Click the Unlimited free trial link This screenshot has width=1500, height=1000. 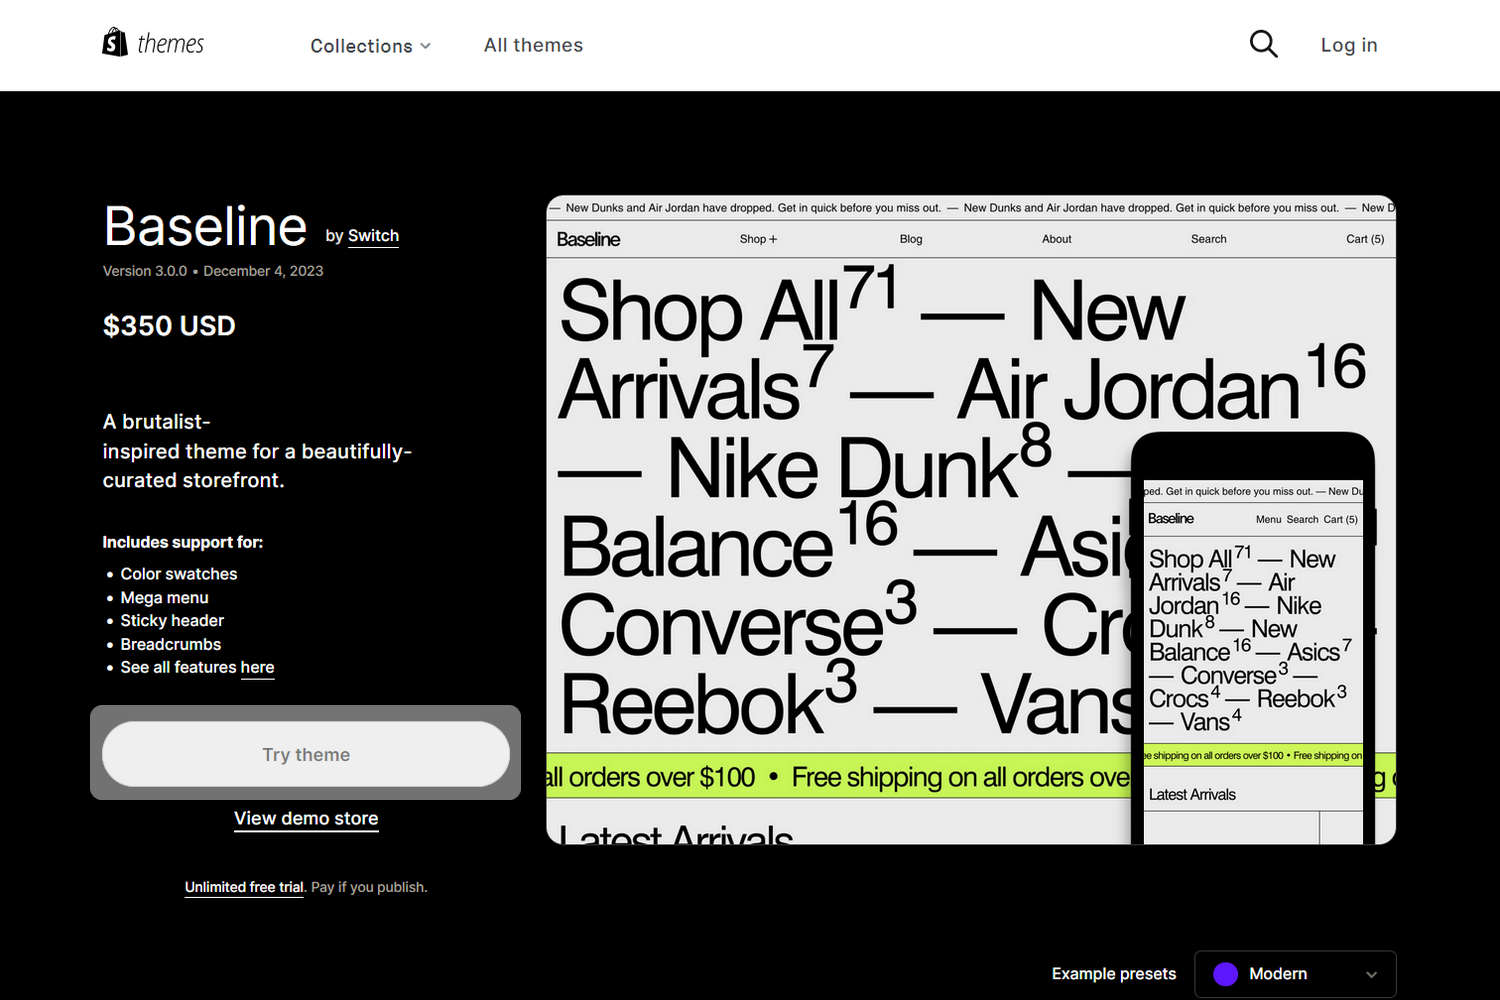coord(243,887)
